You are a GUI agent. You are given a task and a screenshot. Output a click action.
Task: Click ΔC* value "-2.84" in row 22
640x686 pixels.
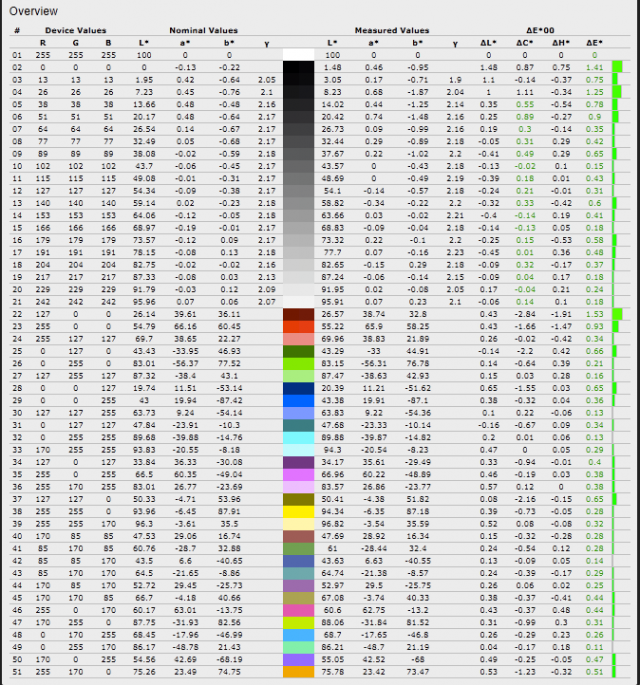tap(524, 314)
